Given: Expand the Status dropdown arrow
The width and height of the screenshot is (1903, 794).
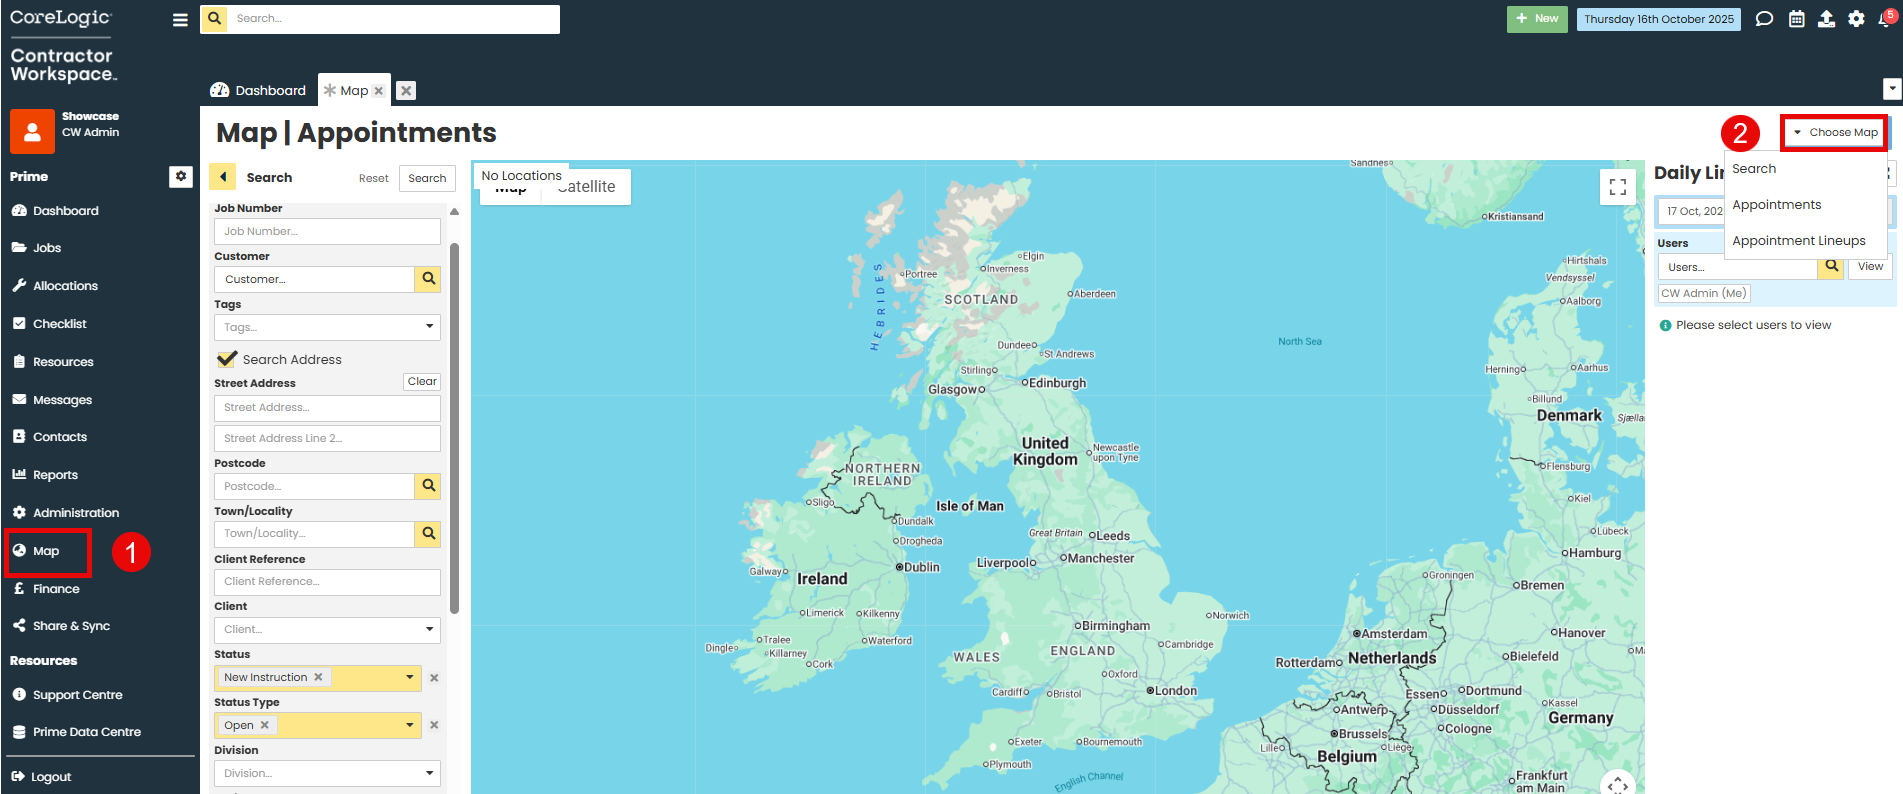Looking at the screenshot, I should point(409,677).
